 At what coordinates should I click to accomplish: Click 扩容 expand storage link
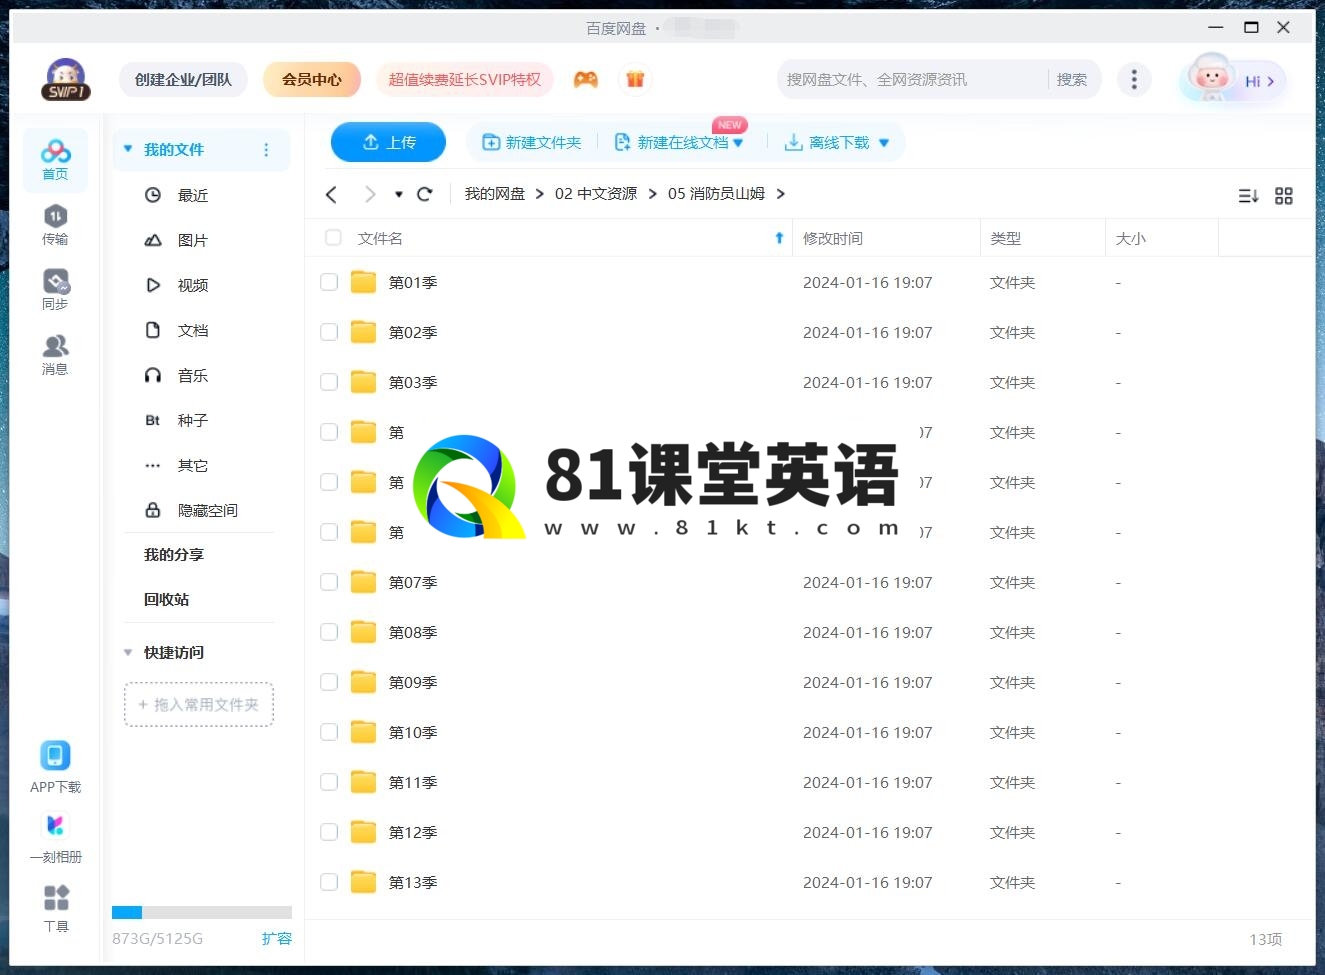pos(277,939)
